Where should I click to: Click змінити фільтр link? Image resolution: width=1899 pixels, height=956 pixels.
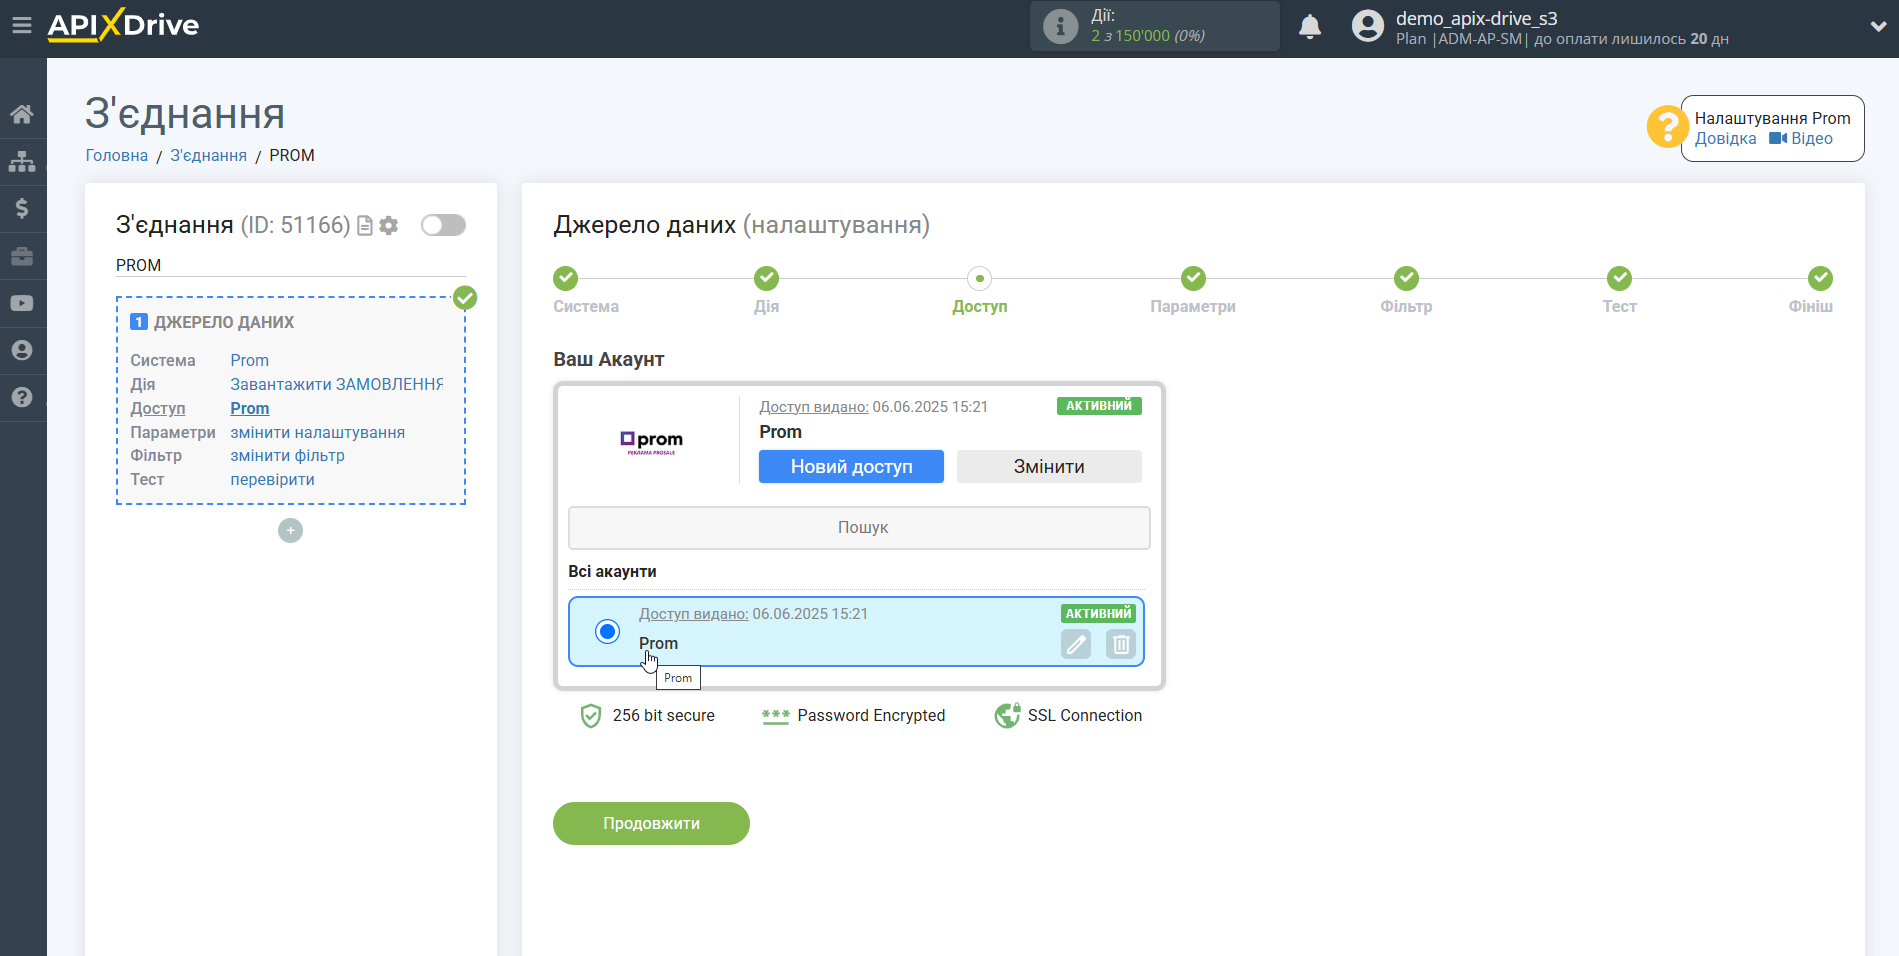(287, 455)
